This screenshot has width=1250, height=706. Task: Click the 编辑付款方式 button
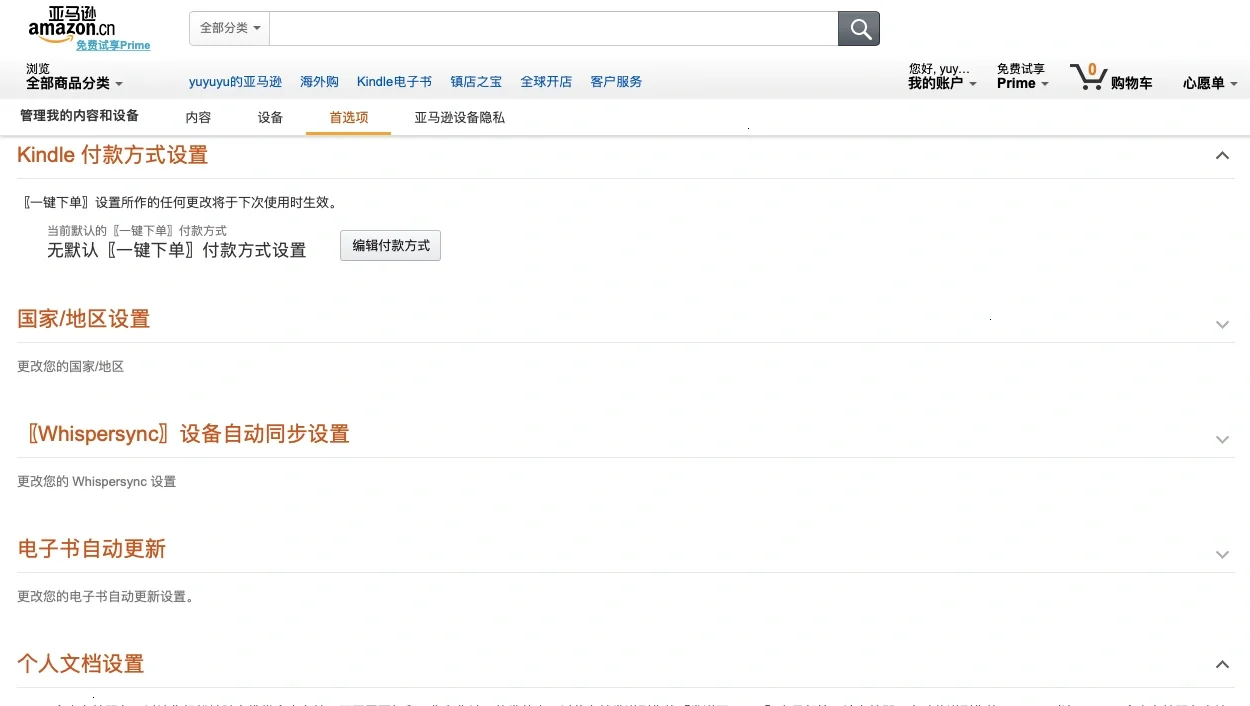(x=390, y=245)
